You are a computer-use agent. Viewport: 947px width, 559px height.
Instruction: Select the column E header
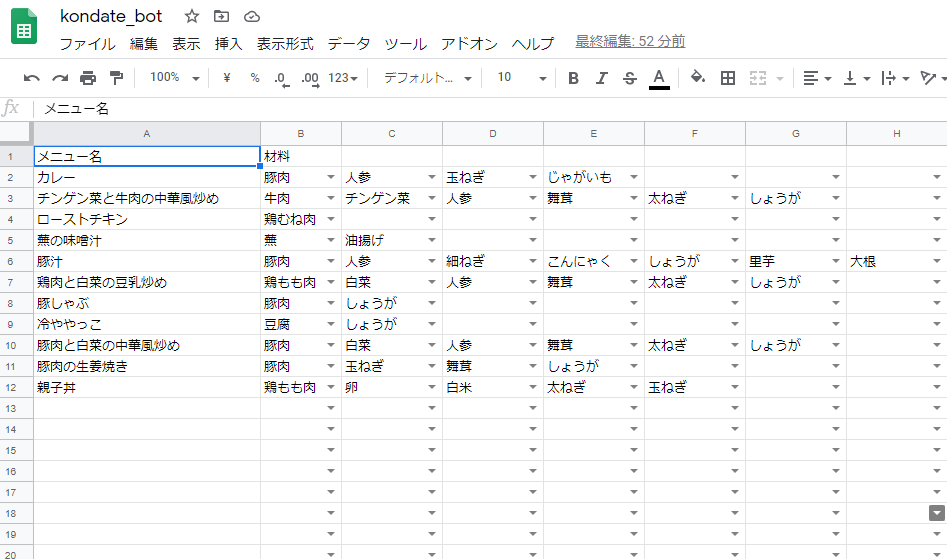594,133
